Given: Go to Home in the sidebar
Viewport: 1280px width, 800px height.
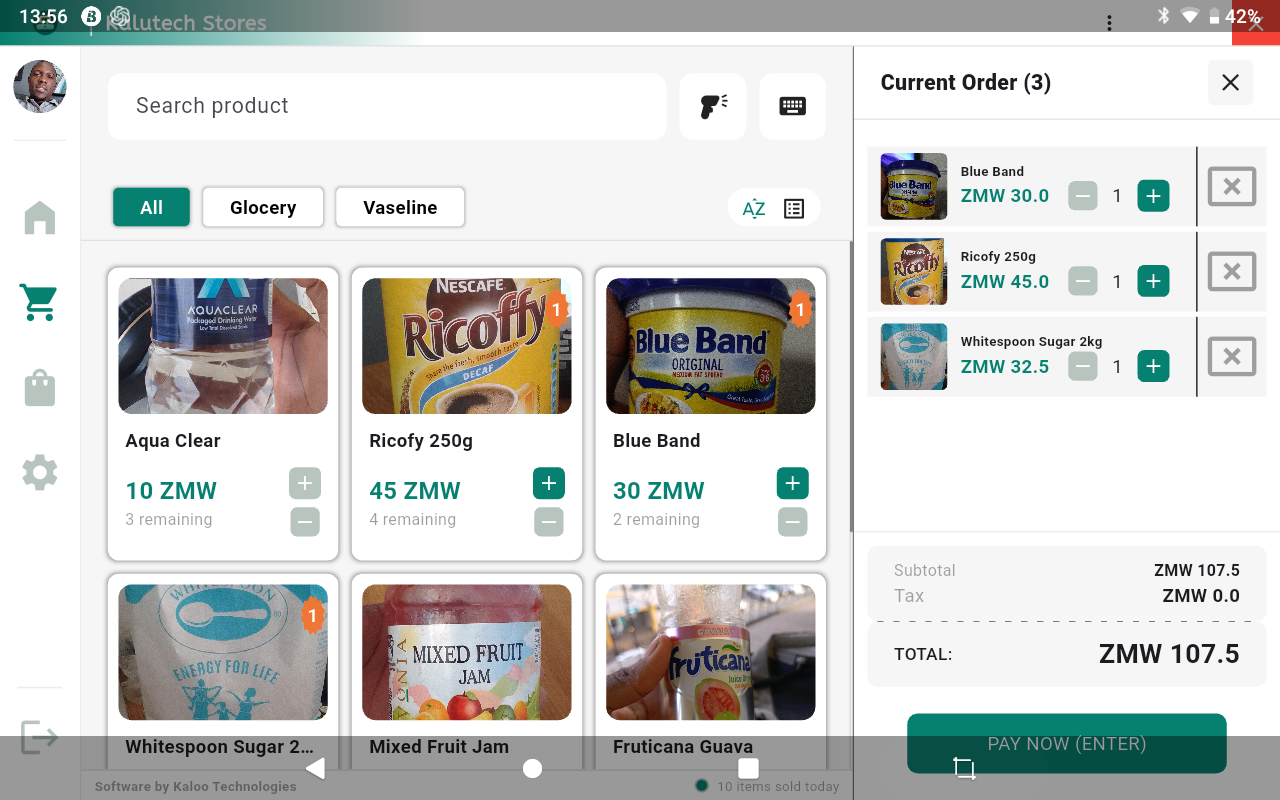Looking at the screenshot, I should click(40, 217).
